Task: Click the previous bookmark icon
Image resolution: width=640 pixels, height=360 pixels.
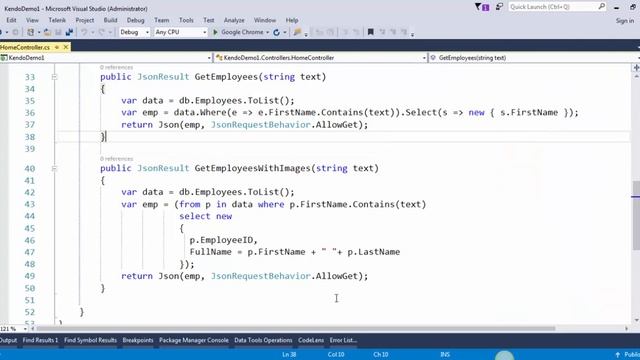Action: (x=382, y=32)
